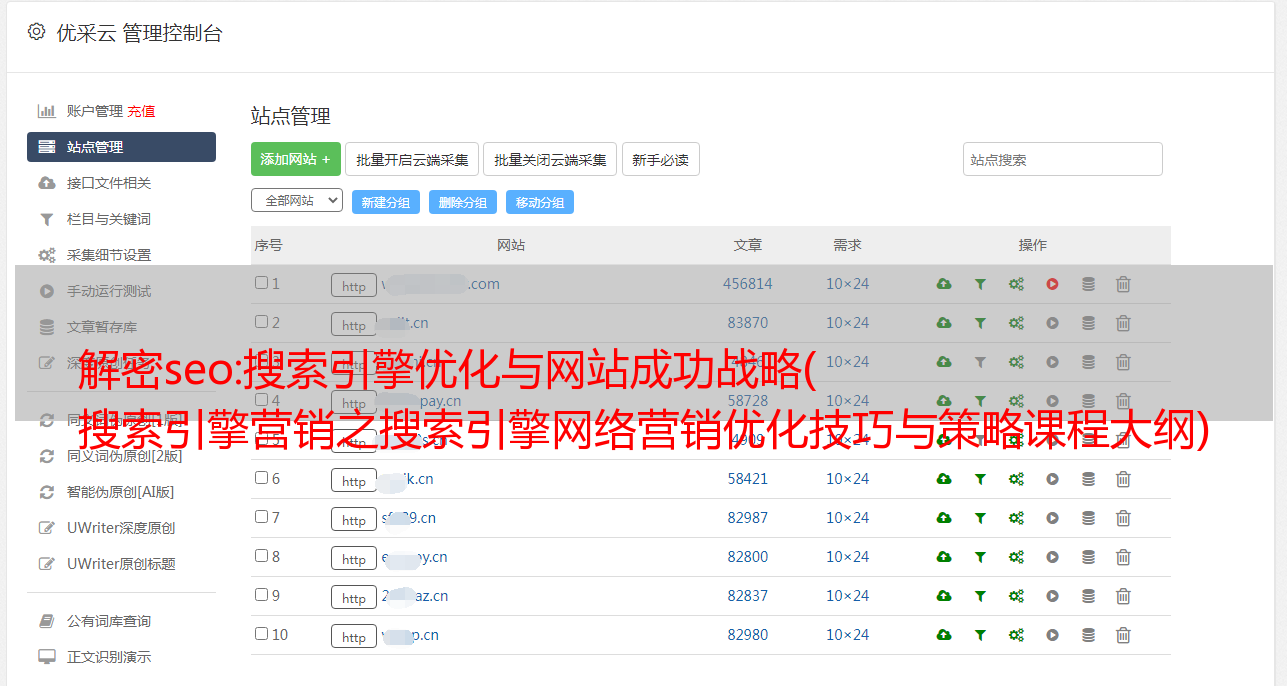Tick the checkbox for site row 6

pyautogui.click(x=261, y=478)
